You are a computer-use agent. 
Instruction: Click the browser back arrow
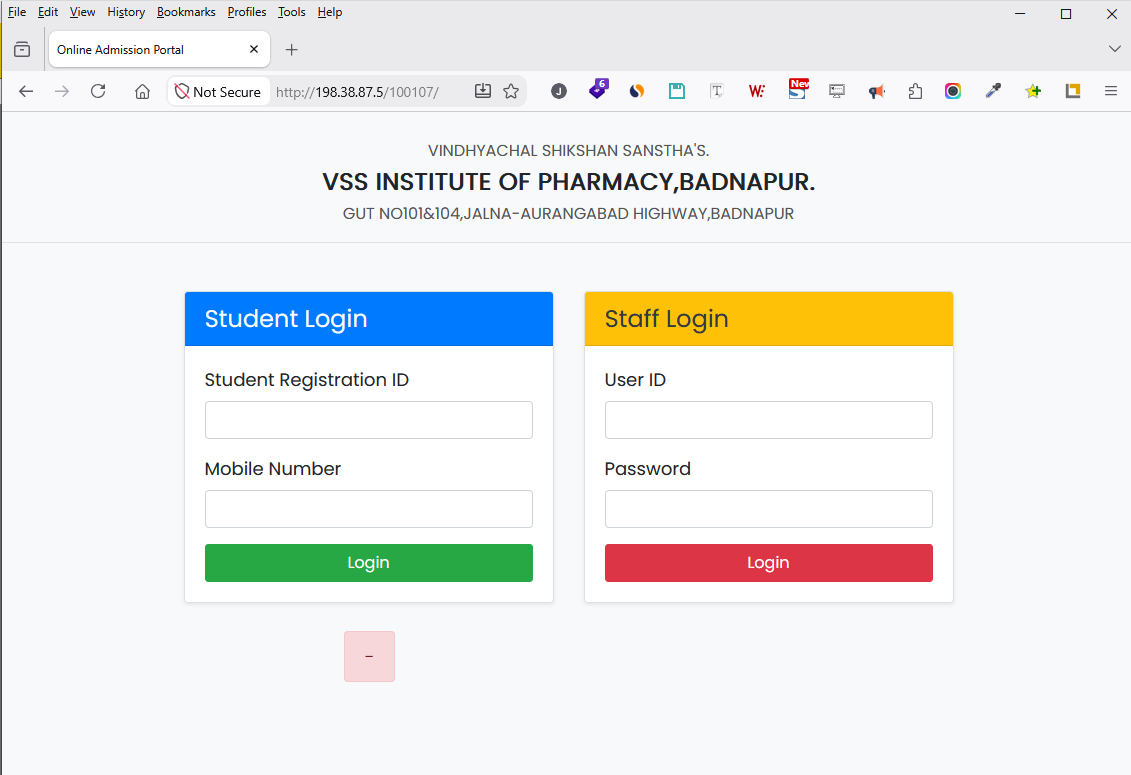pos(26,91)
